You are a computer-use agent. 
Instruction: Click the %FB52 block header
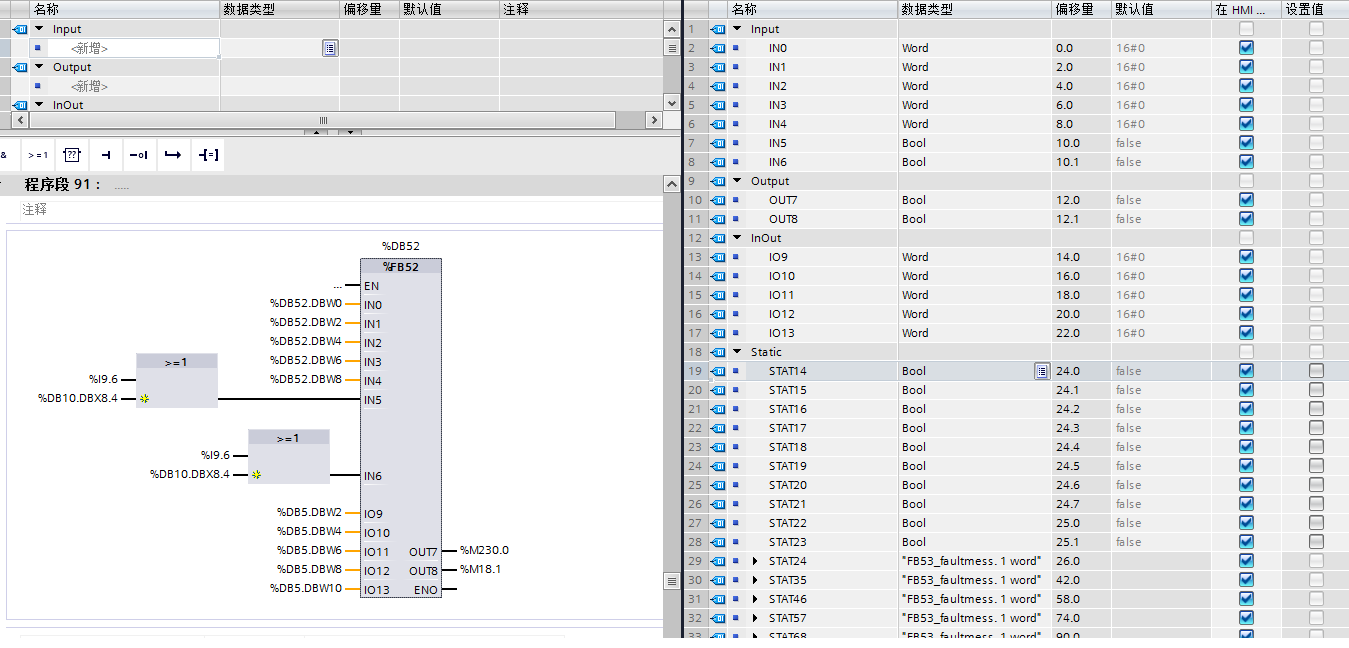(x=400, y=267)
